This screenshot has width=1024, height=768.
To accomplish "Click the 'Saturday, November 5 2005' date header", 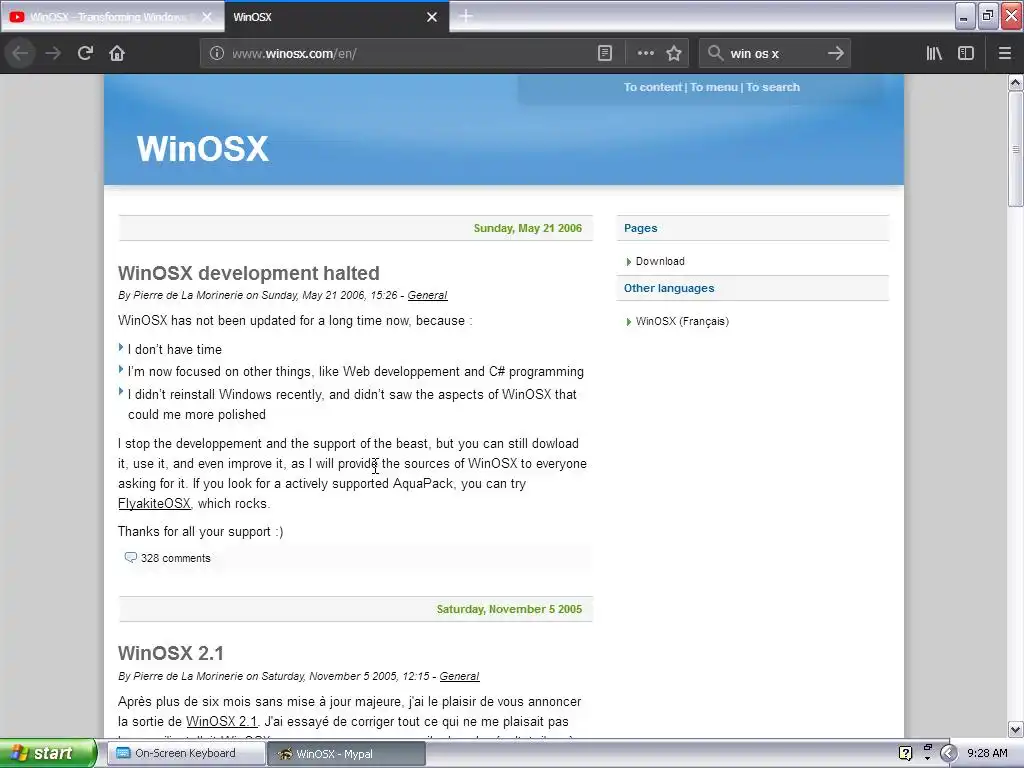I will [x=509, y=609].
